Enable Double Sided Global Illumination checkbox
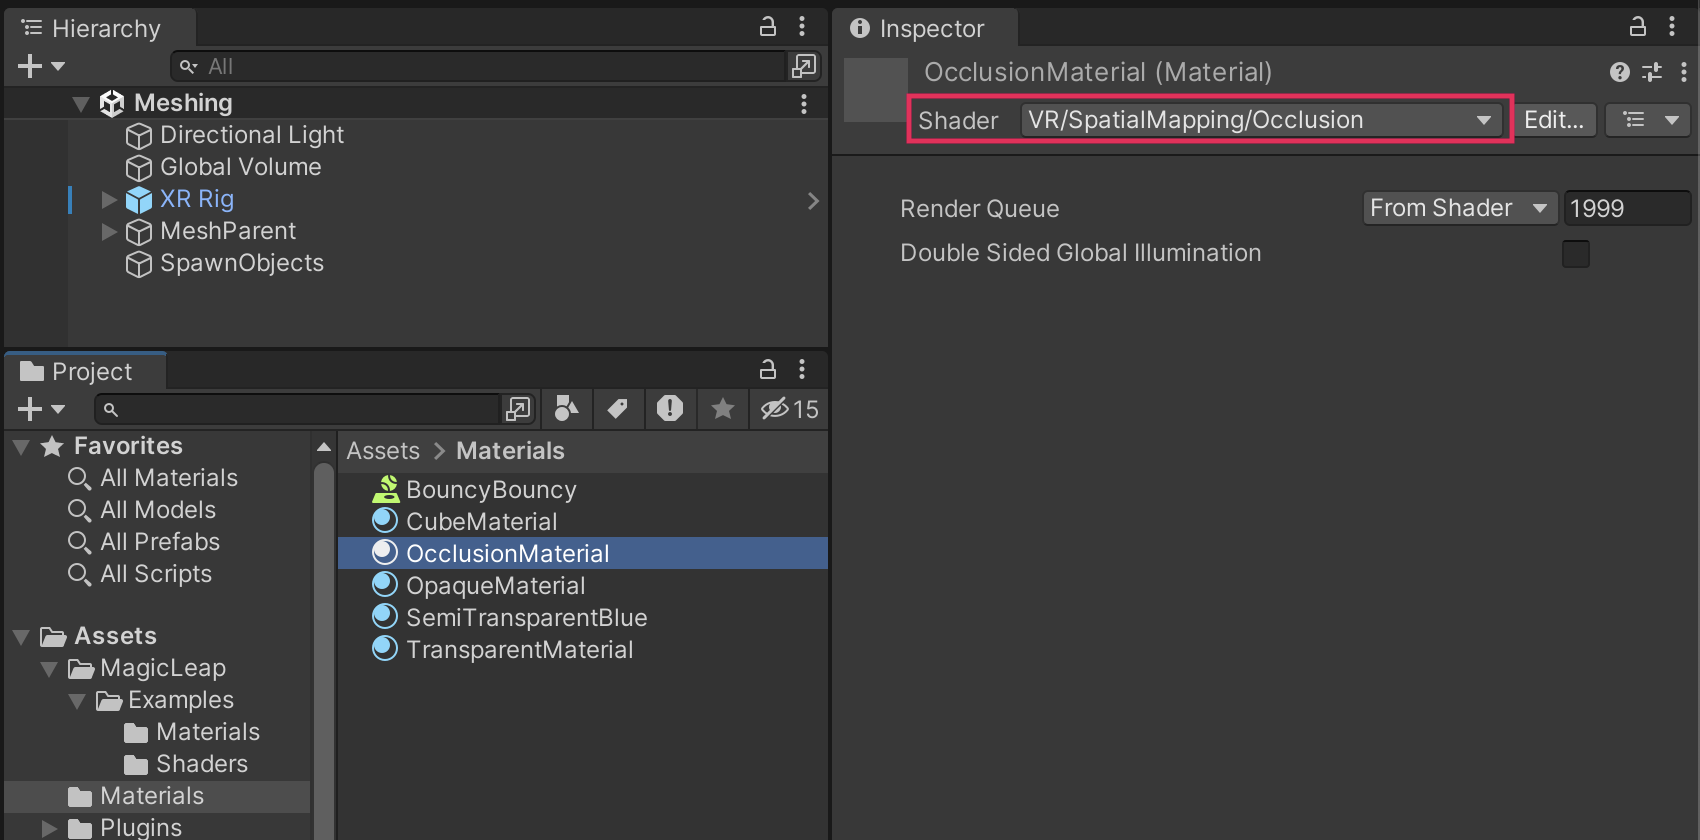The height and width of the screenshot is (840, 1700). tap(1575, 254)
